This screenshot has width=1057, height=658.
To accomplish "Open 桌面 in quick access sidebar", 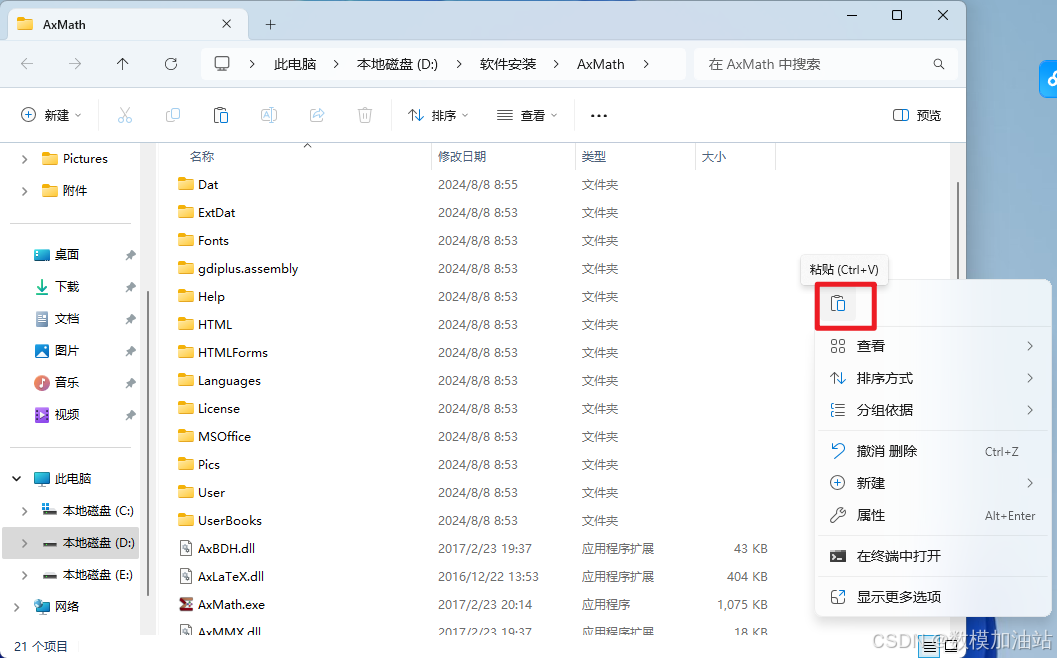I will [67, 255].
